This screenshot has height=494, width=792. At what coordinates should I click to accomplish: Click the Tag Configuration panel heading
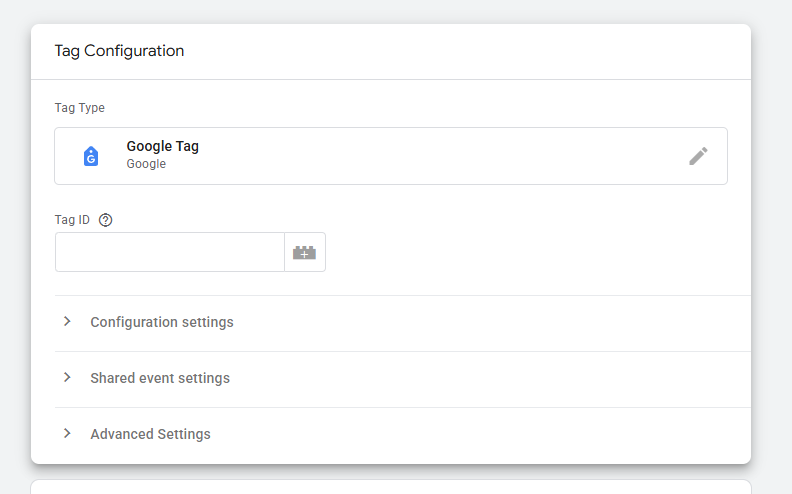click(x=119, y=51)
